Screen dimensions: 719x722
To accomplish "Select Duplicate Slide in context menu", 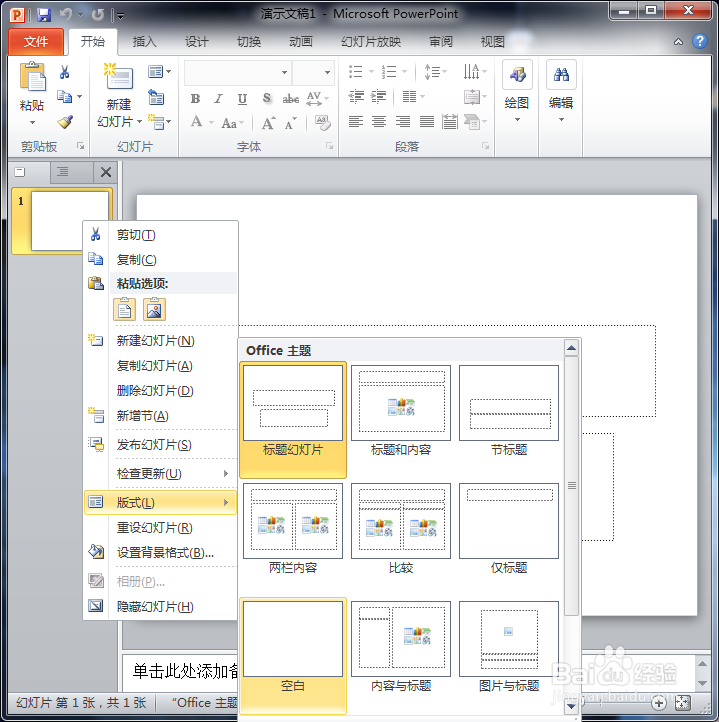I will pos(161,366).
